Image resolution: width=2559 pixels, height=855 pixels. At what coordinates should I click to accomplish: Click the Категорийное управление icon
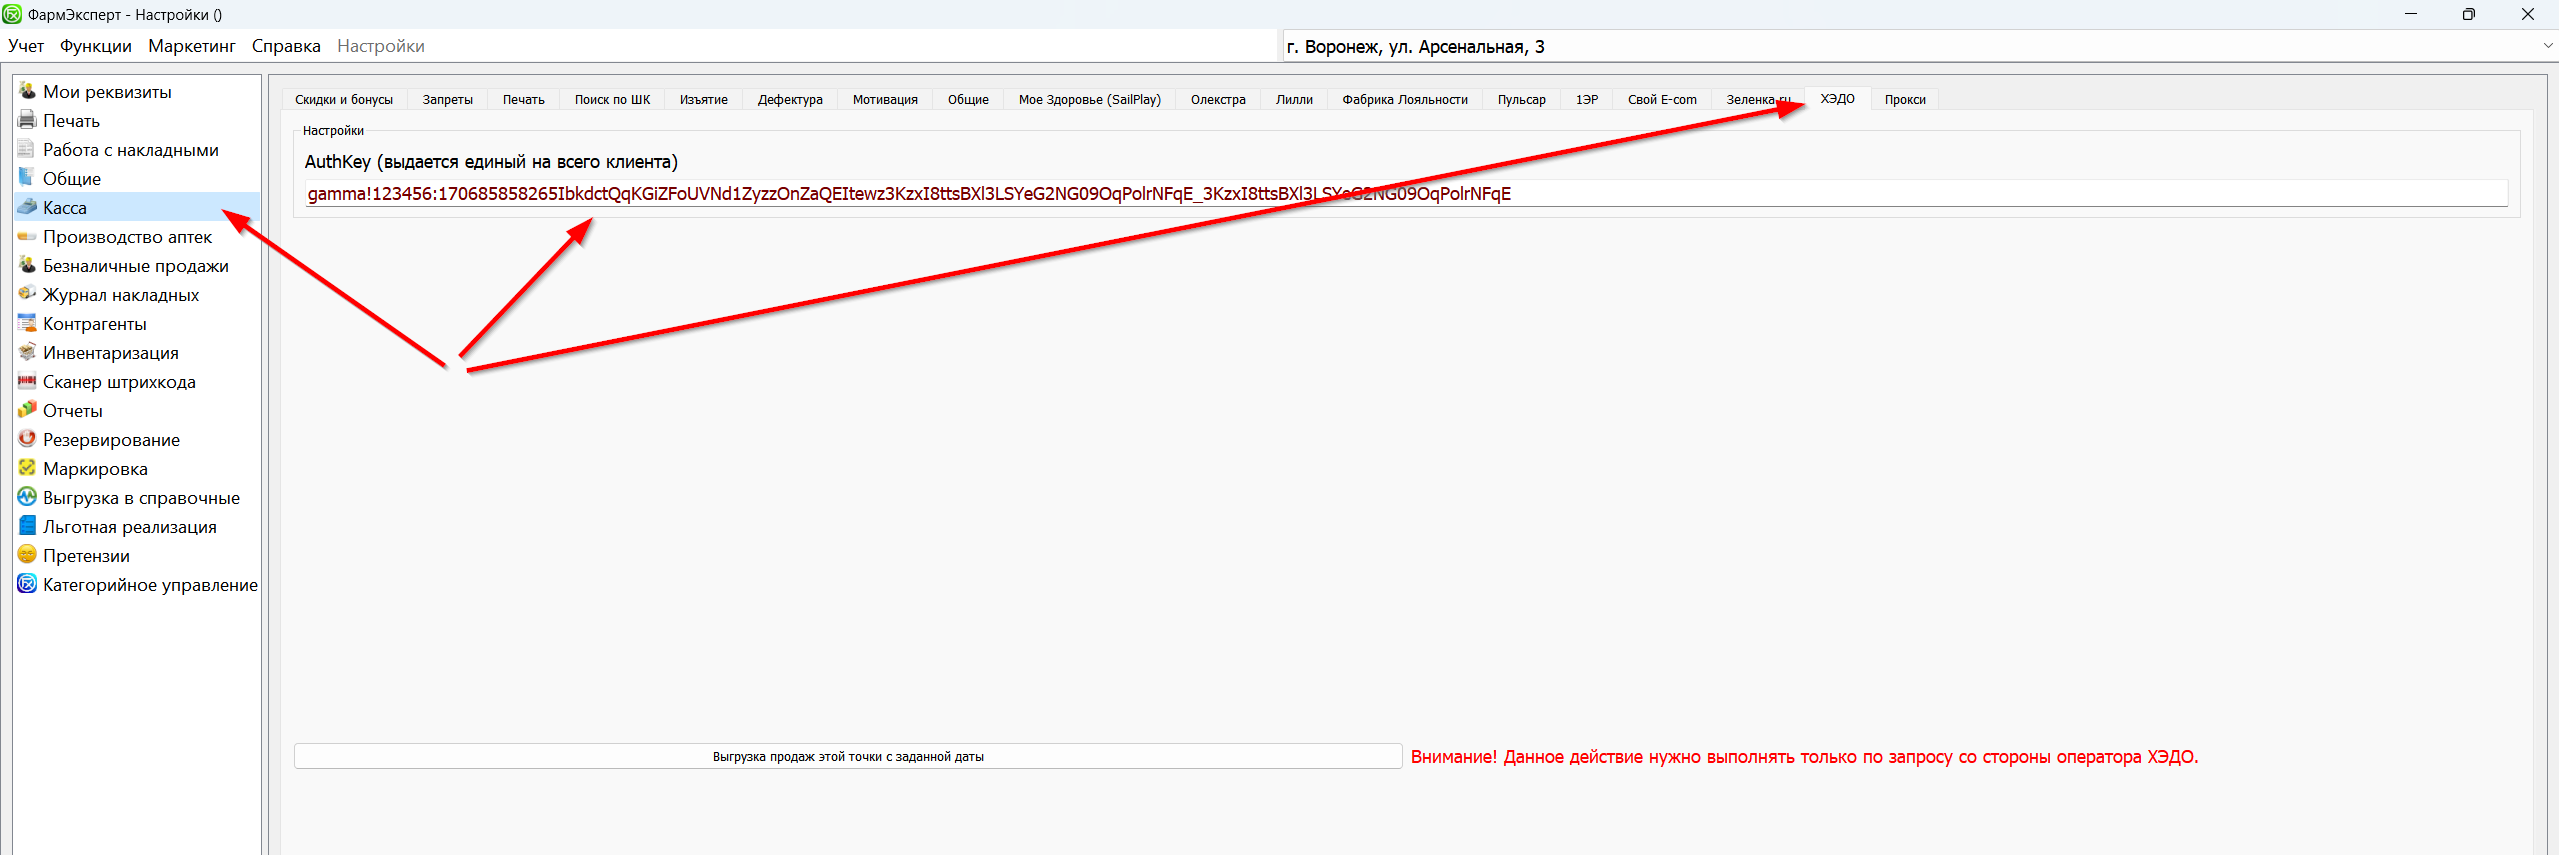coord(27,584)
